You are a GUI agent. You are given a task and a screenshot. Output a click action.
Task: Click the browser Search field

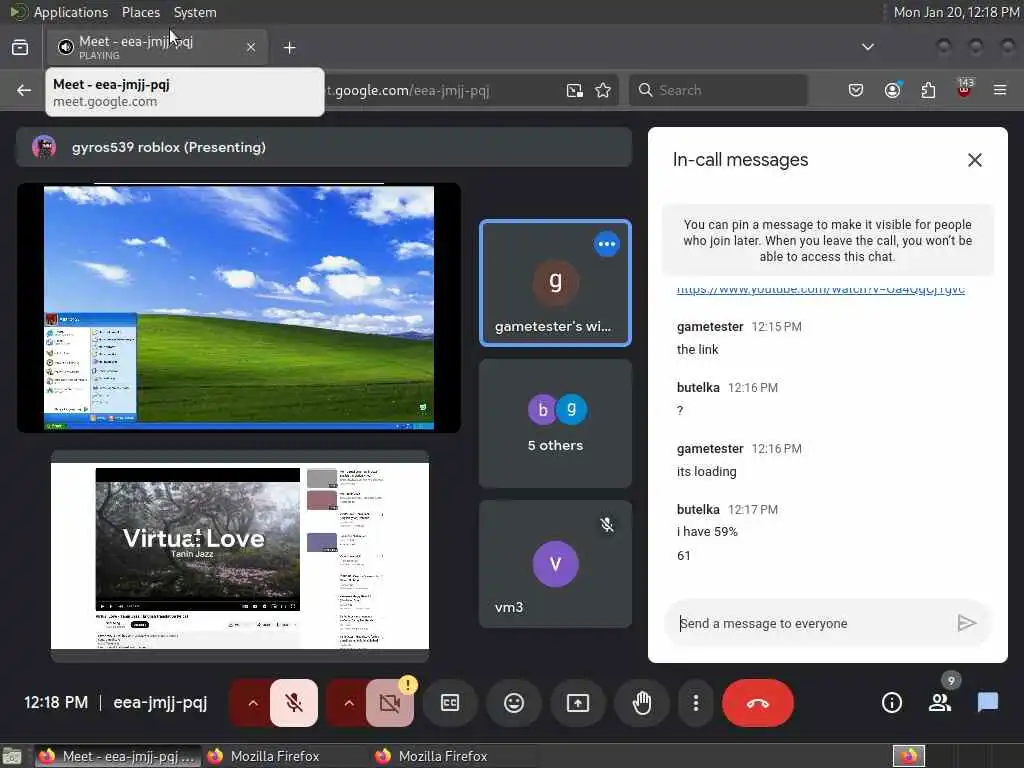point(718,90)
